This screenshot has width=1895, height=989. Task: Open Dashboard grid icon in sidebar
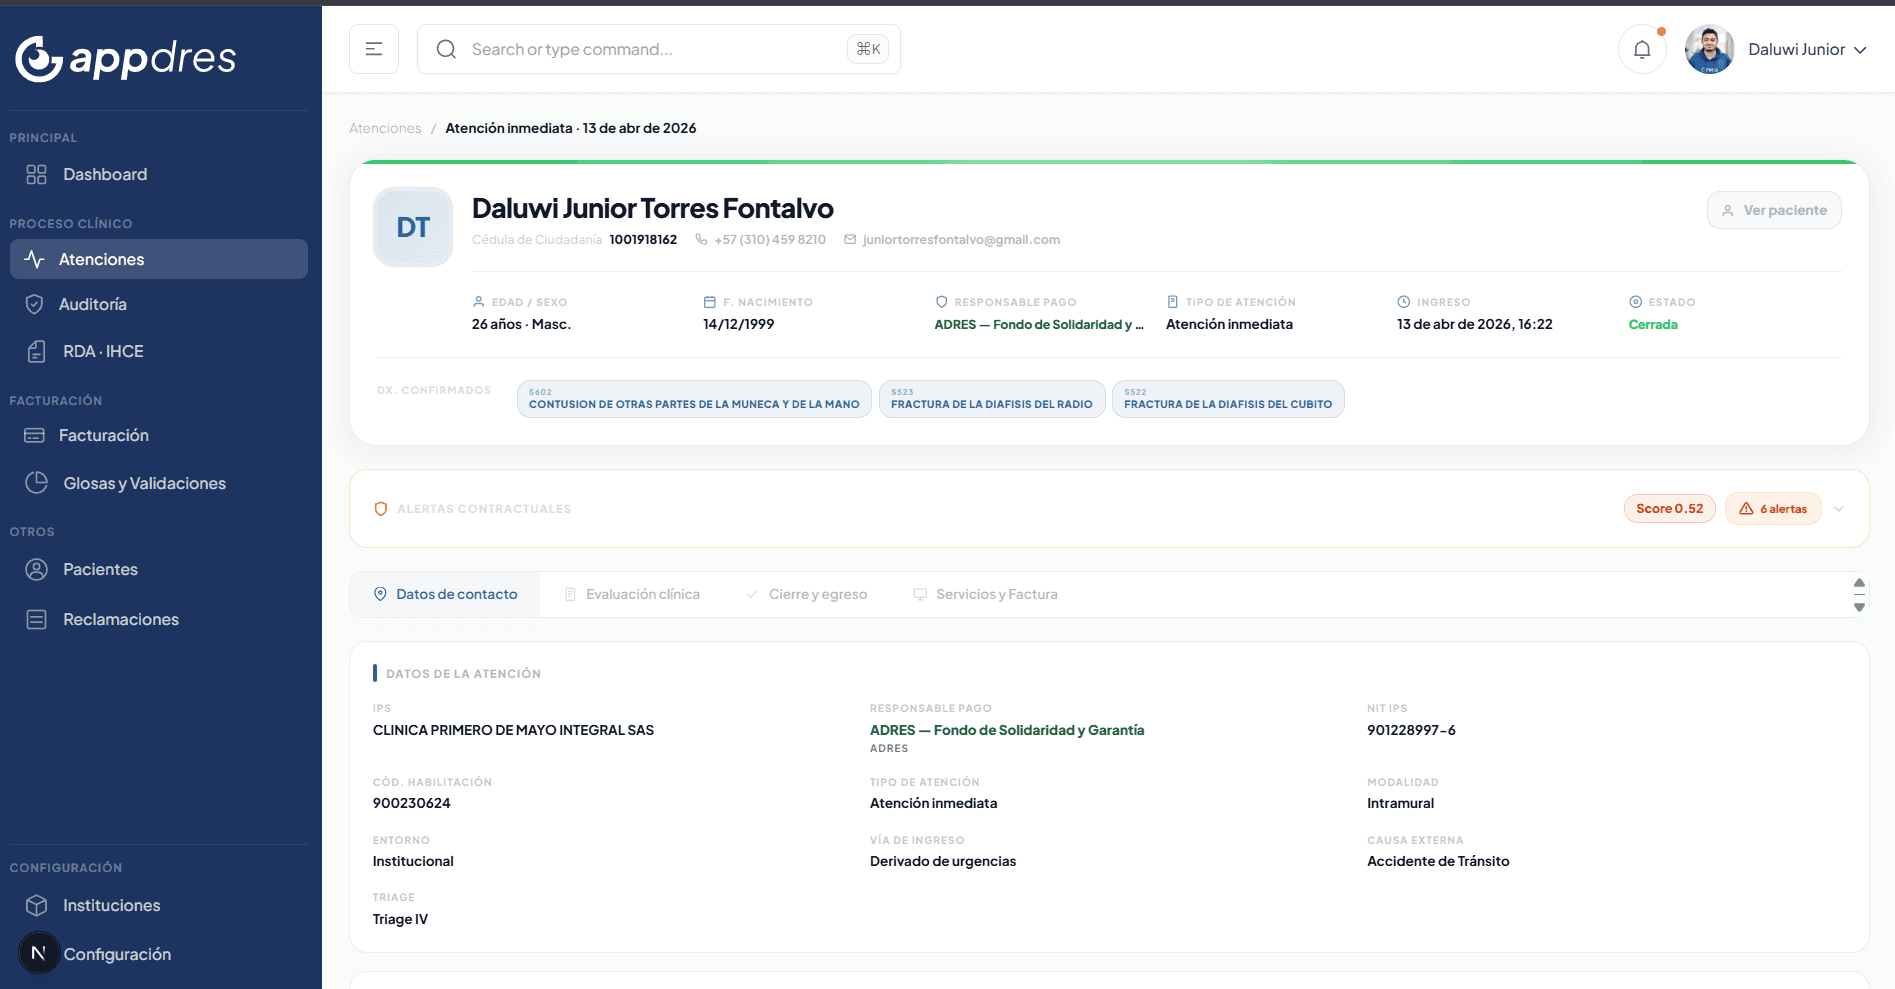click(37, 175)
